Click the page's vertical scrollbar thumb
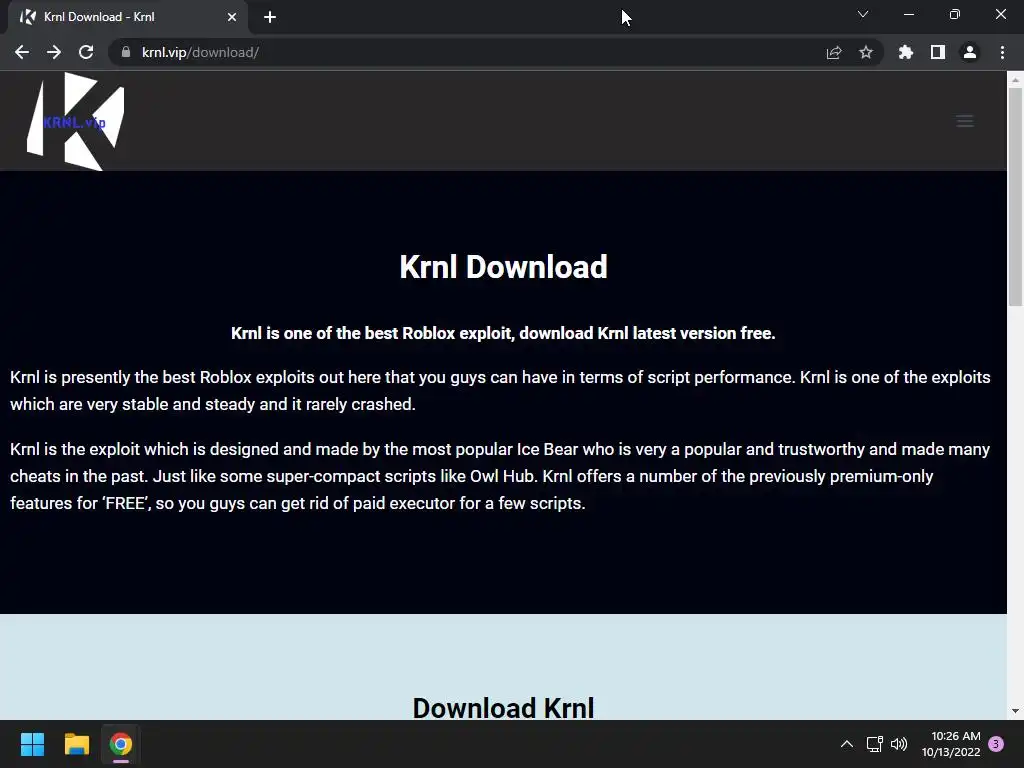Screen dimensions: 1024x768 coord(1015,196)
